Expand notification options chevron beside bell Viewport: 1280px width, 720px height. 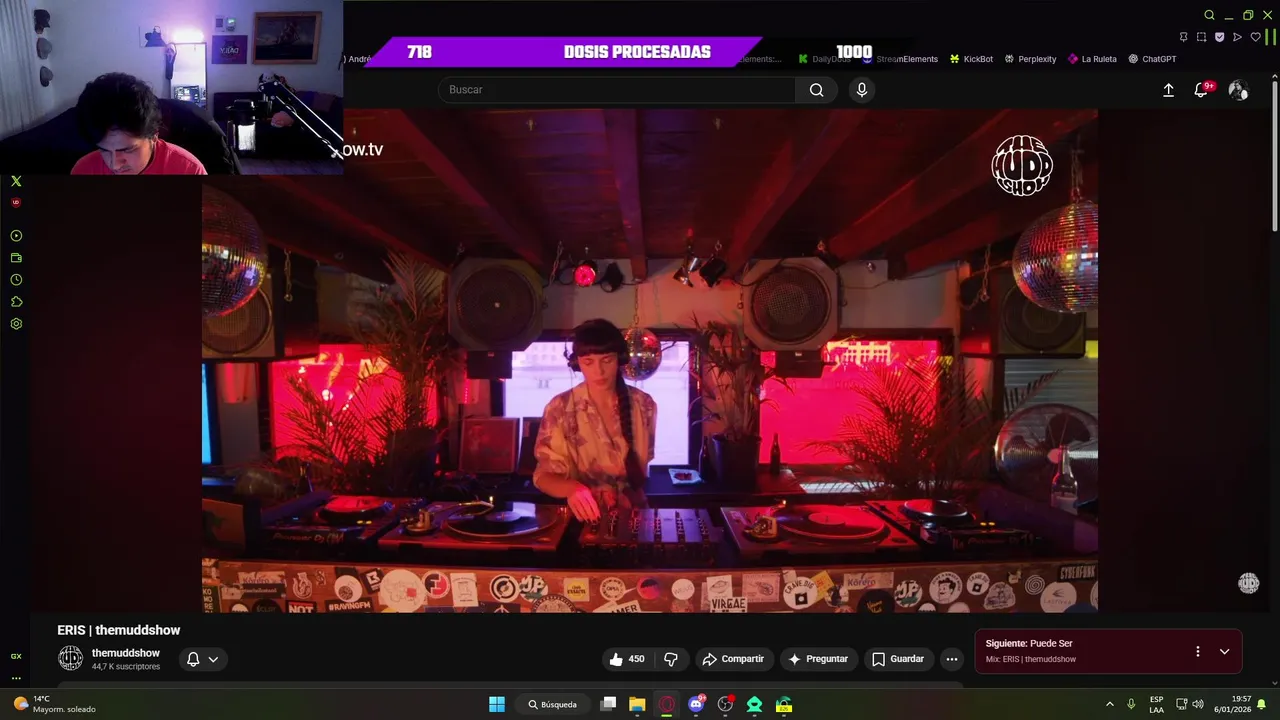pyautogui.click(x=213, y=659)
